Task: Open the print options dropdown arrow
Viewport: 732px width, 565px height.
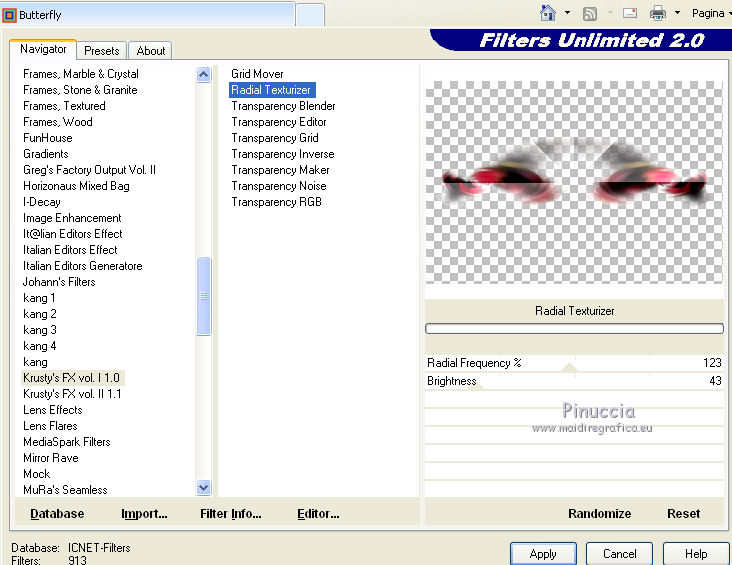Action: point(677,13)
